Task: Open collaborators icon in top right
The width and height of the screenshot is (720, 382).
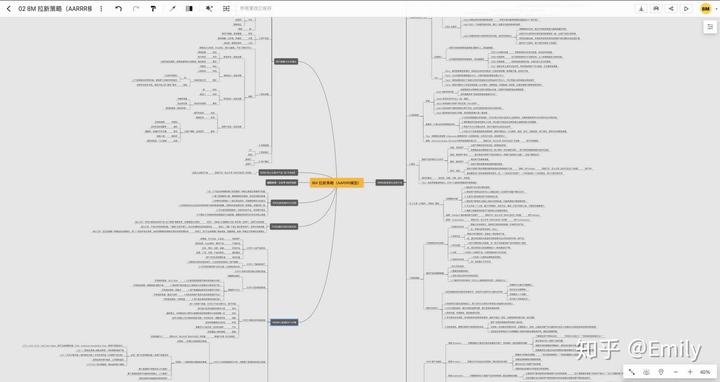Action: (656, 9)
